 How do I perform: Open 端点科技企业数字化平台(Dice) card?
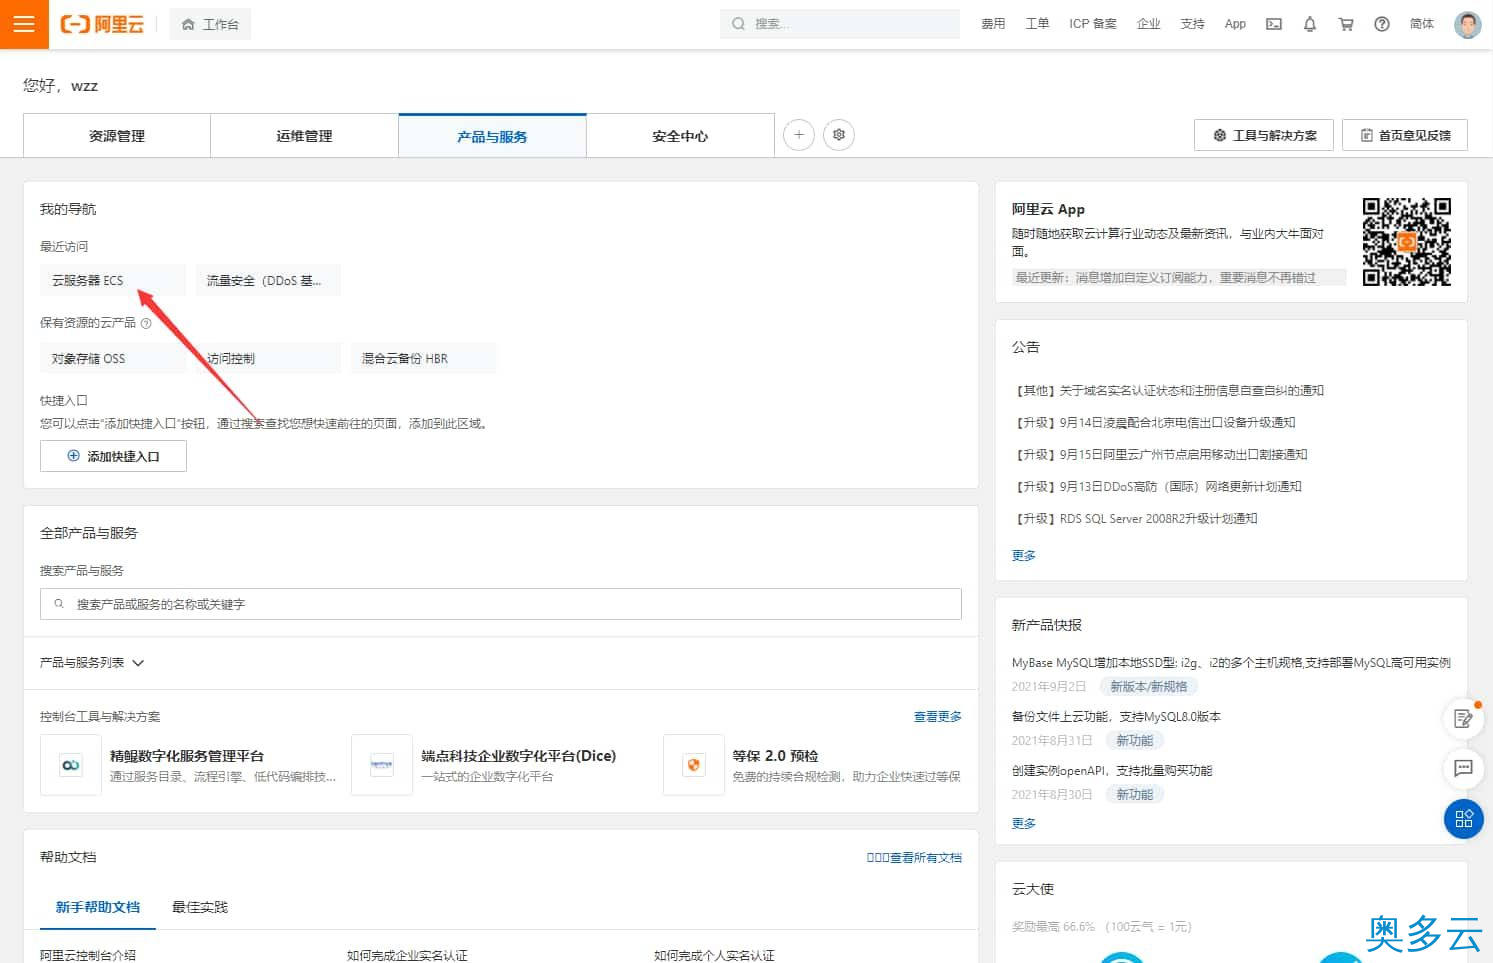tap(498, 765)
